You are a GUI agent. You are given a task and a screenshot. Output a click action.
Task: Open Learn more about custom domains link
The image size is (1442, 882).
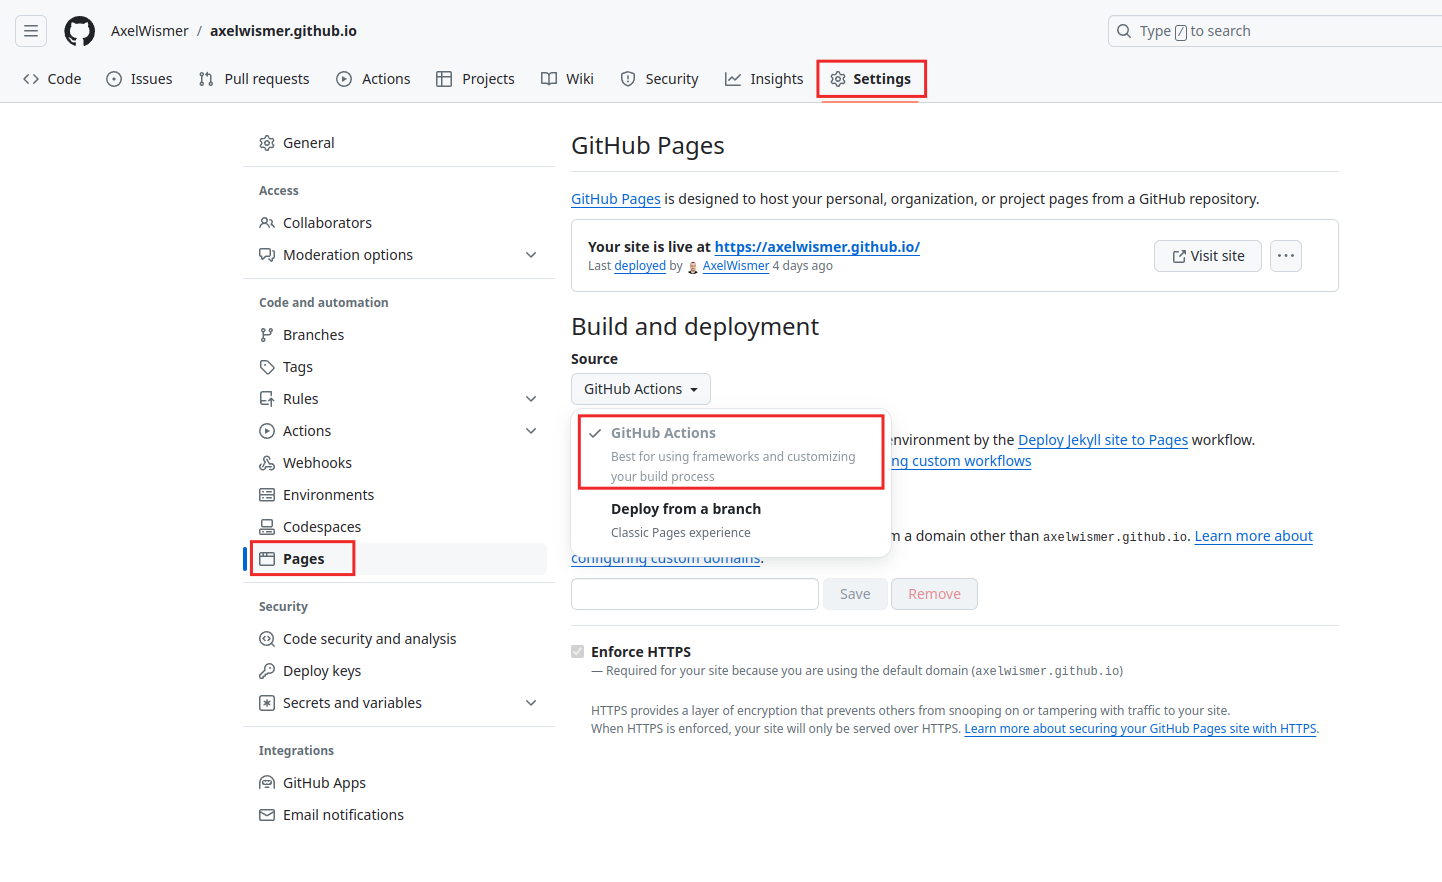coord(1254,536)
